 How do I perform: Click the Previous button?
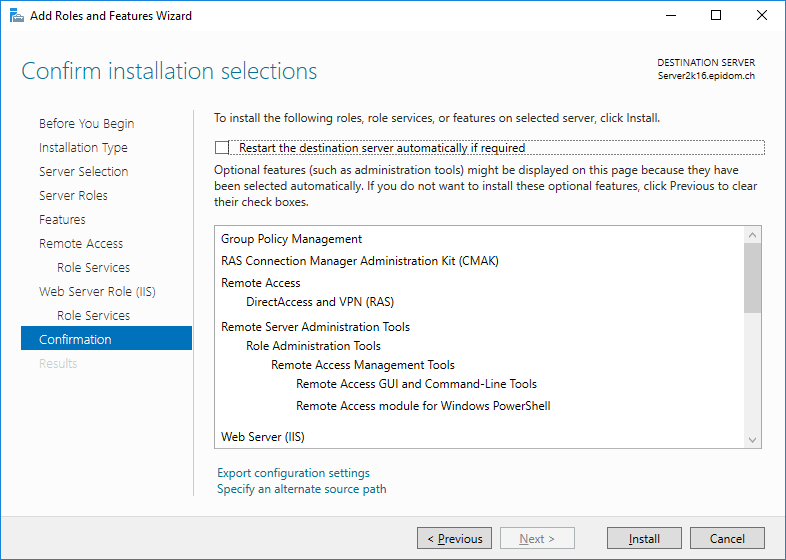tap(454, 538)
